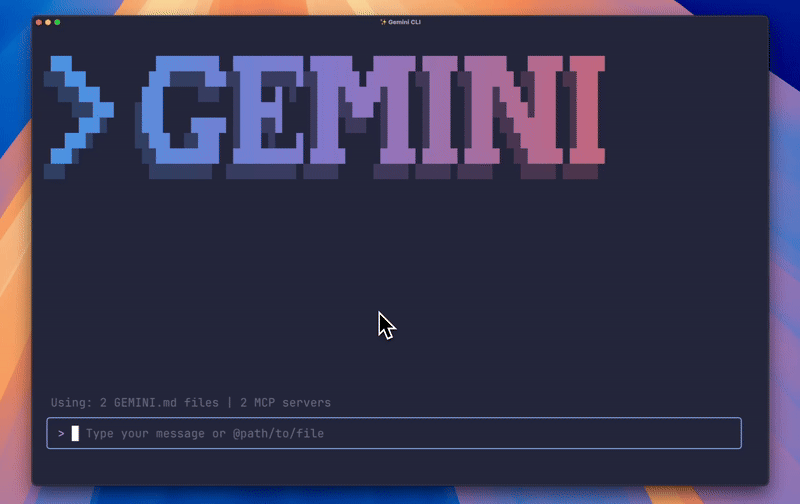This screenshot has height=504, width=800.
Task: Click the large GEMINI ASCII-art logo
Action: (x=324, y=117)
